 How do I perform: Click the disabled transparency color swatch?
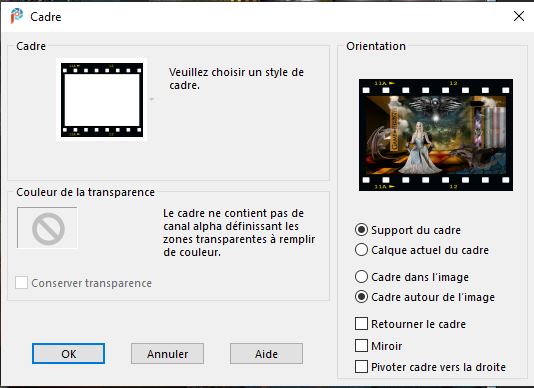(47, 228)
